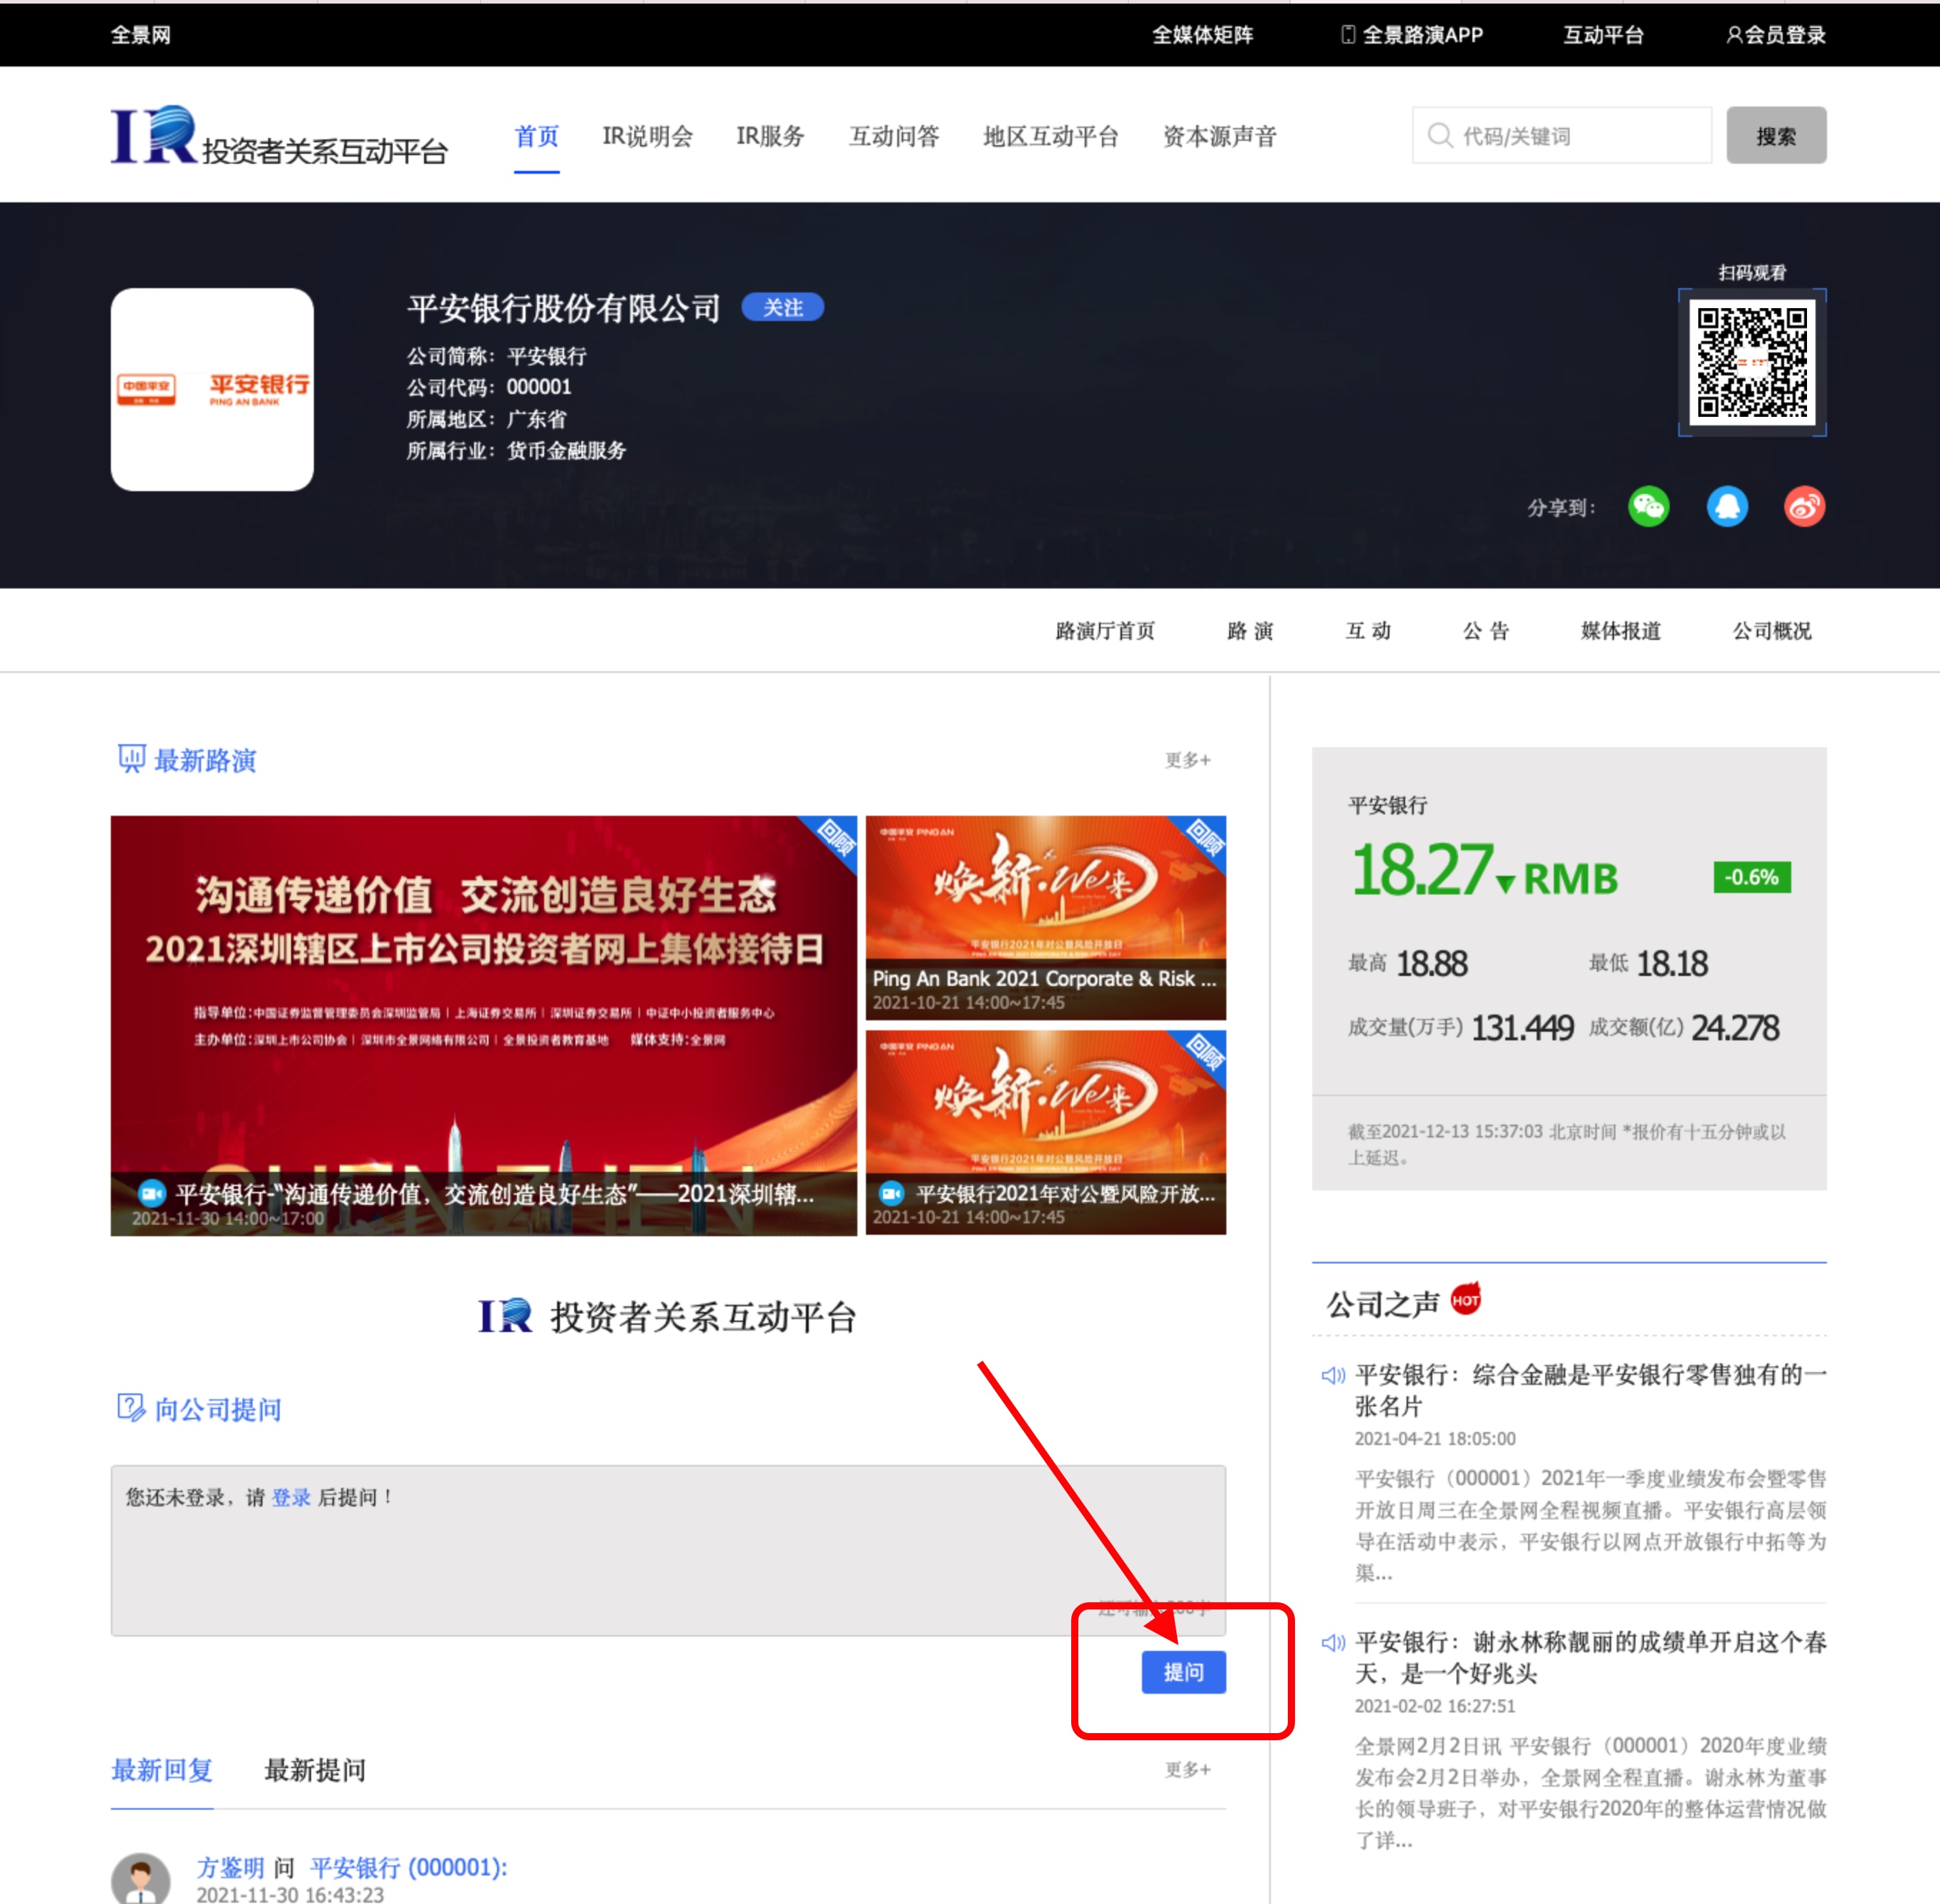
Task: Open news 谢永林称靓丽的成绩单开启这个春天
Action: (x=1590, y=1657)
